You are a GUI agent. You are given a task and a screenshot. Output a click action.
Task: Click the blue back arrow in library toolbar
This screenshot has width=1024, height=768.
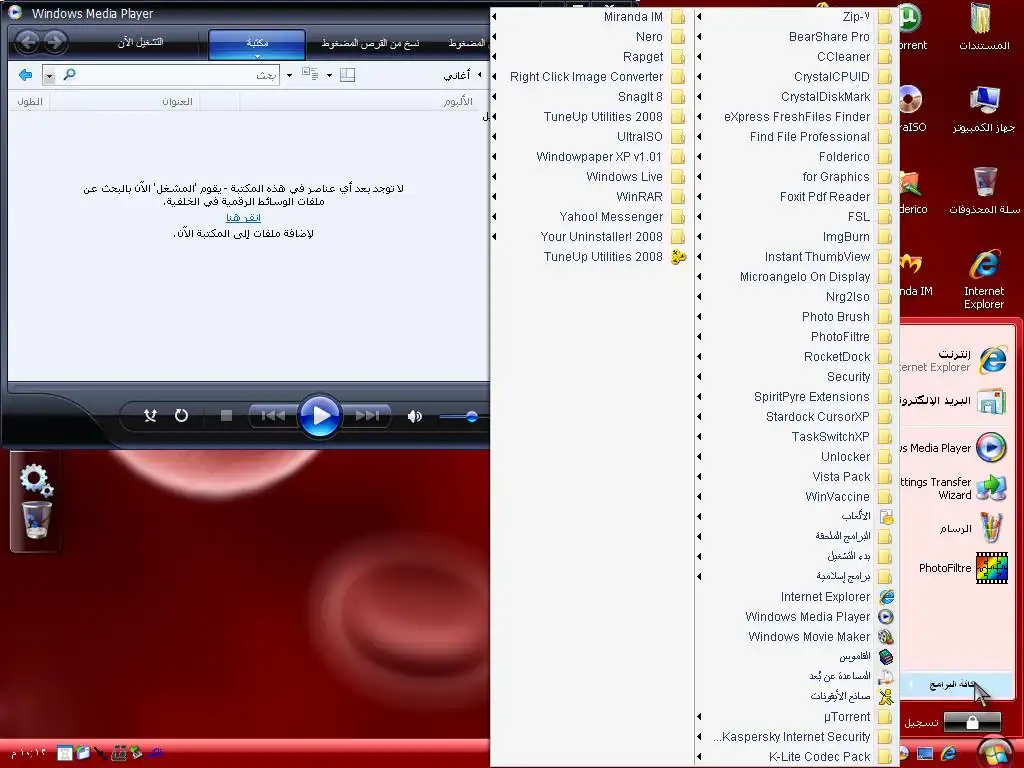pos(25,75)
